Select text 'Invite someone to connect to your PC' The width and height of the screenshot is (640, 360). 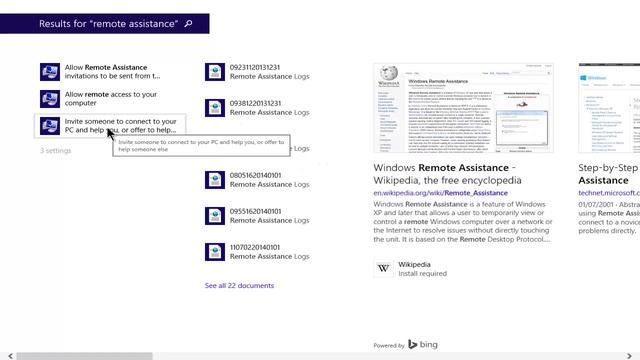tap(120, 126)
